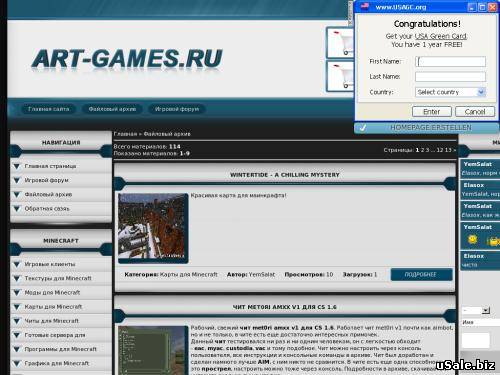
Task: Open the small dropdown in right chat panel
Action: (x=476, y=311)
